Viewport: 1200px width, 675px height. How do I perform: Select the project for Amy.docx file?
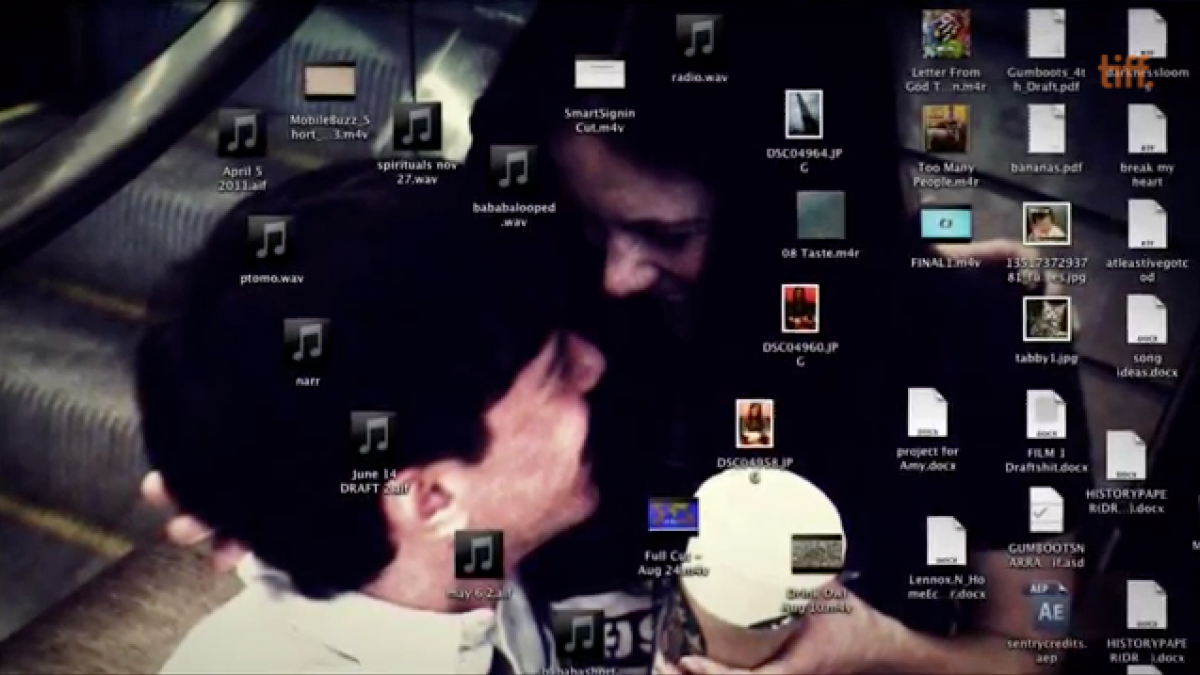tap(927, 413)
